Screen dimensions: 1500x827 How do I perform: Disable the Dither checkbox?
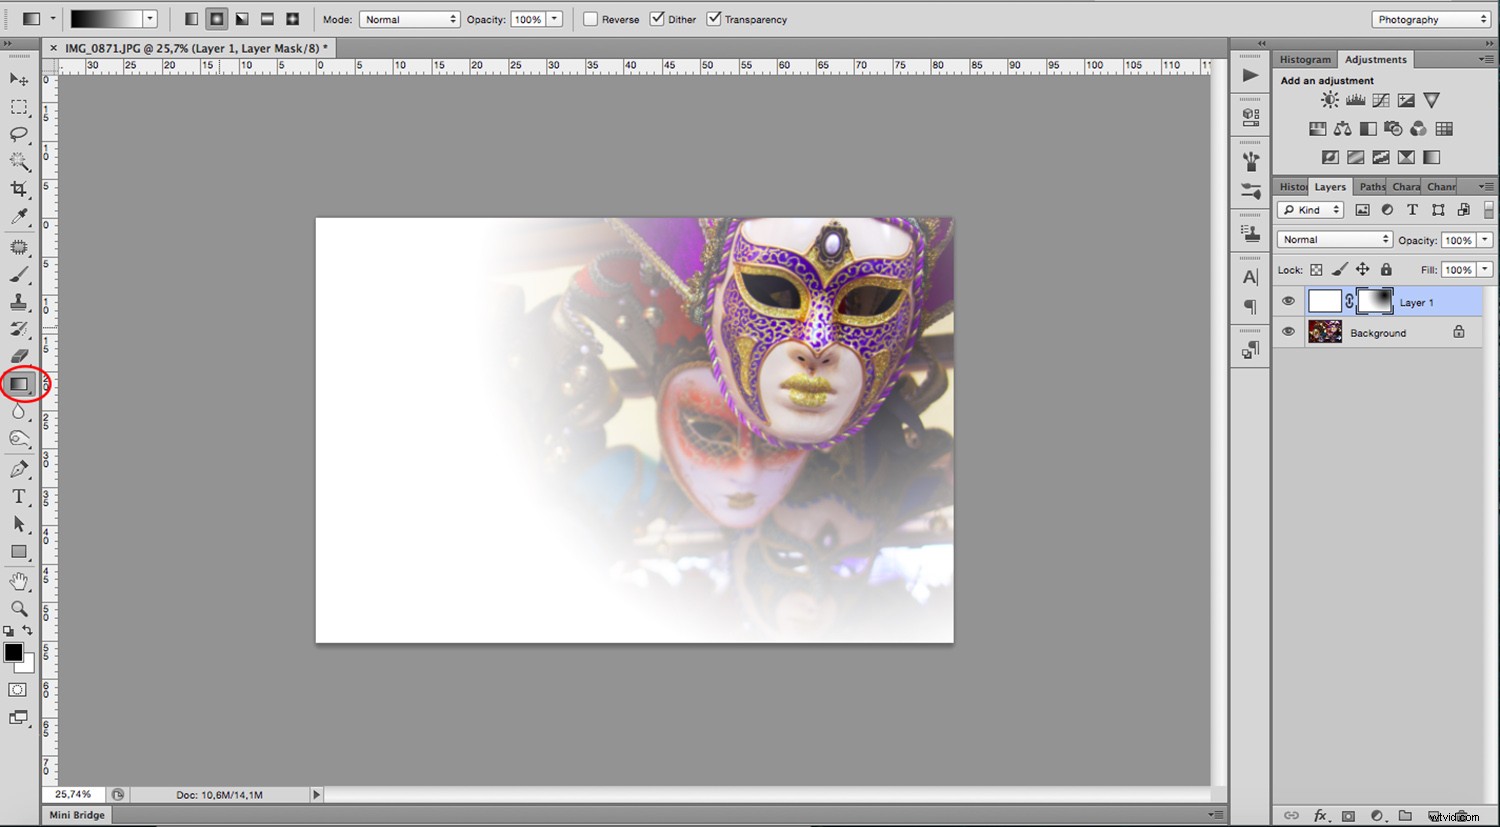[657, 19]
